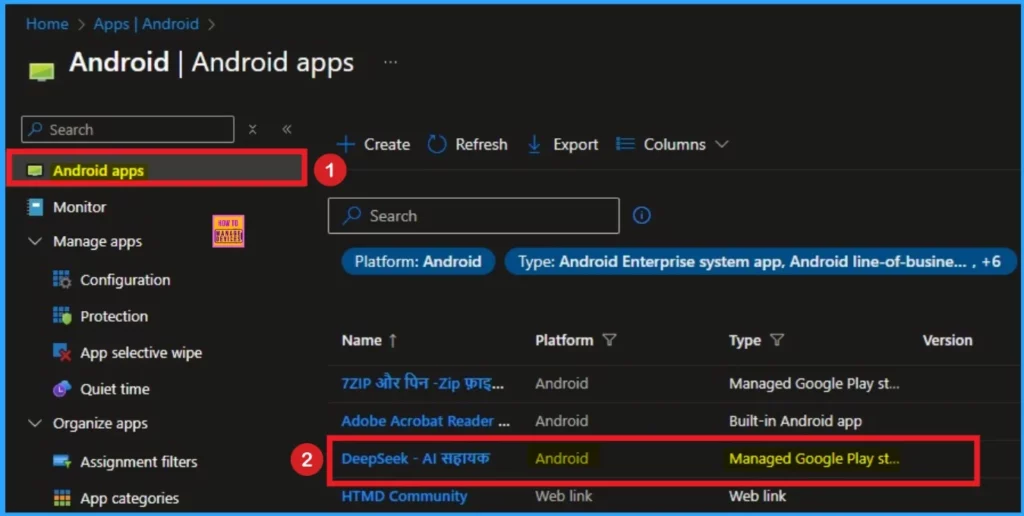The width and height of the screenshot is (1024, 516).
Task: Click the Platform column filter icon
Action: 609,340
